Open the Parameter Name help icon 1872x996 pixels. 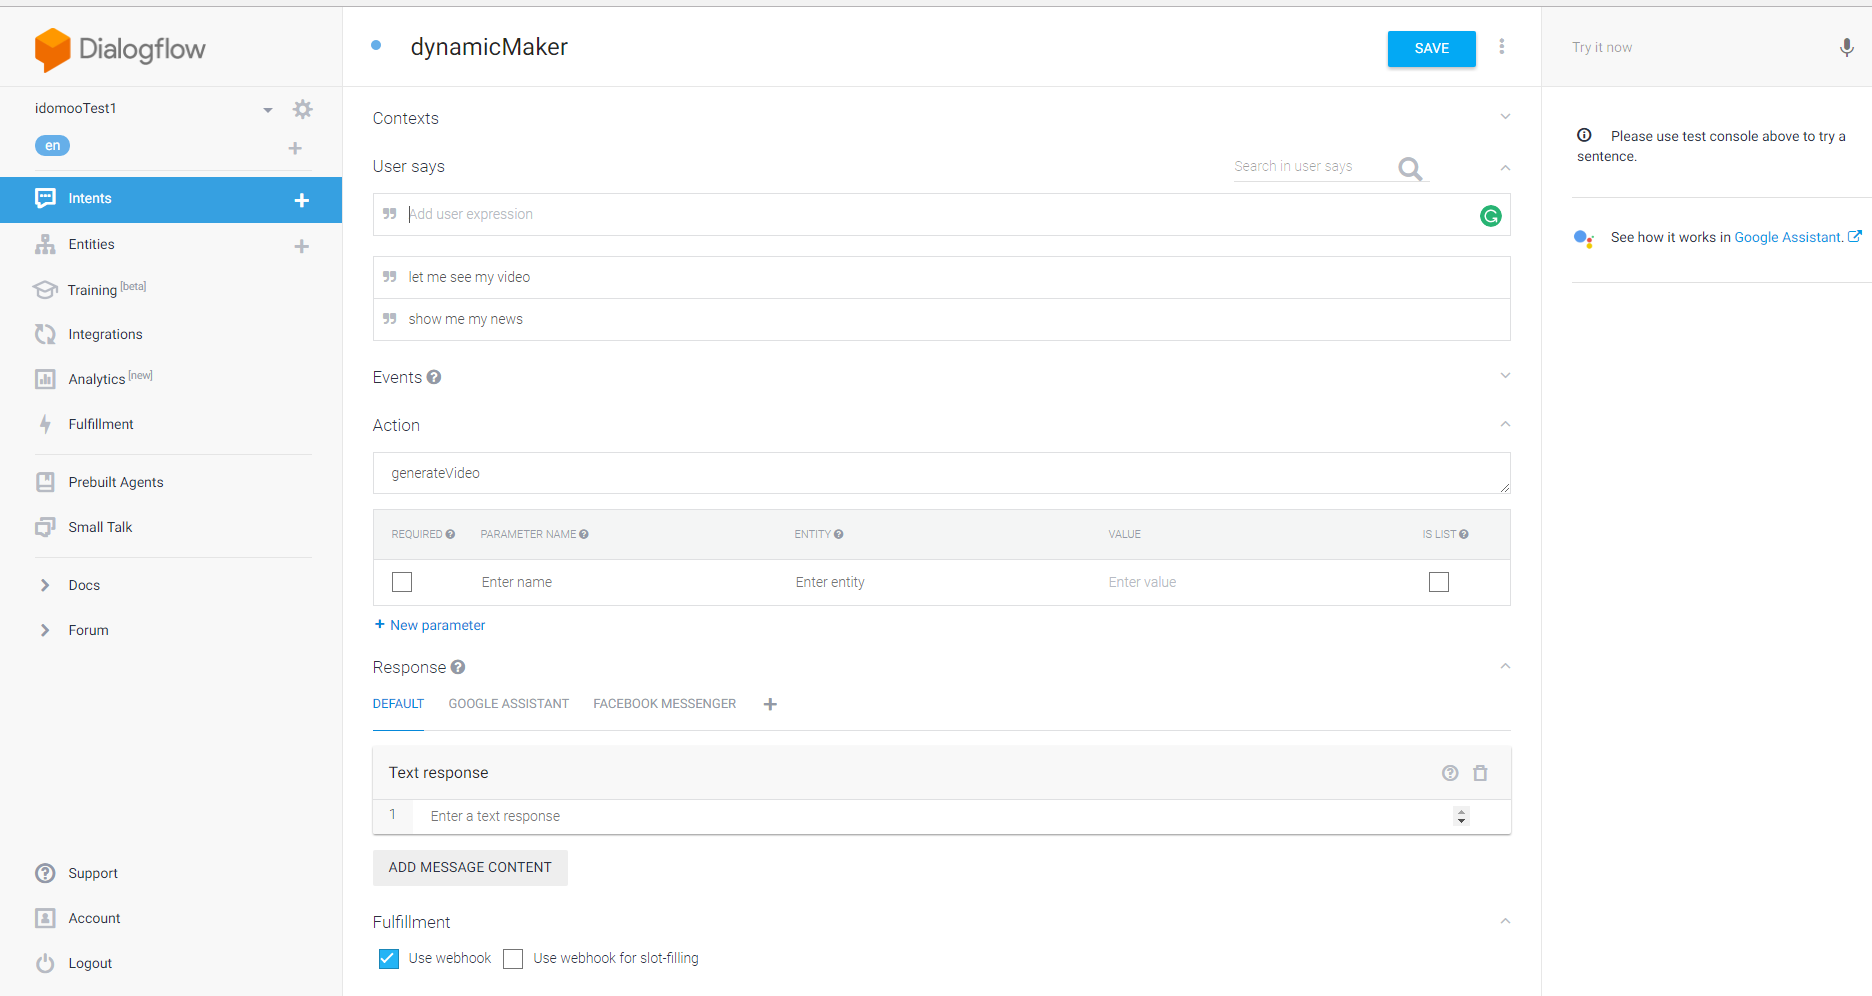(x=584, y=534)
